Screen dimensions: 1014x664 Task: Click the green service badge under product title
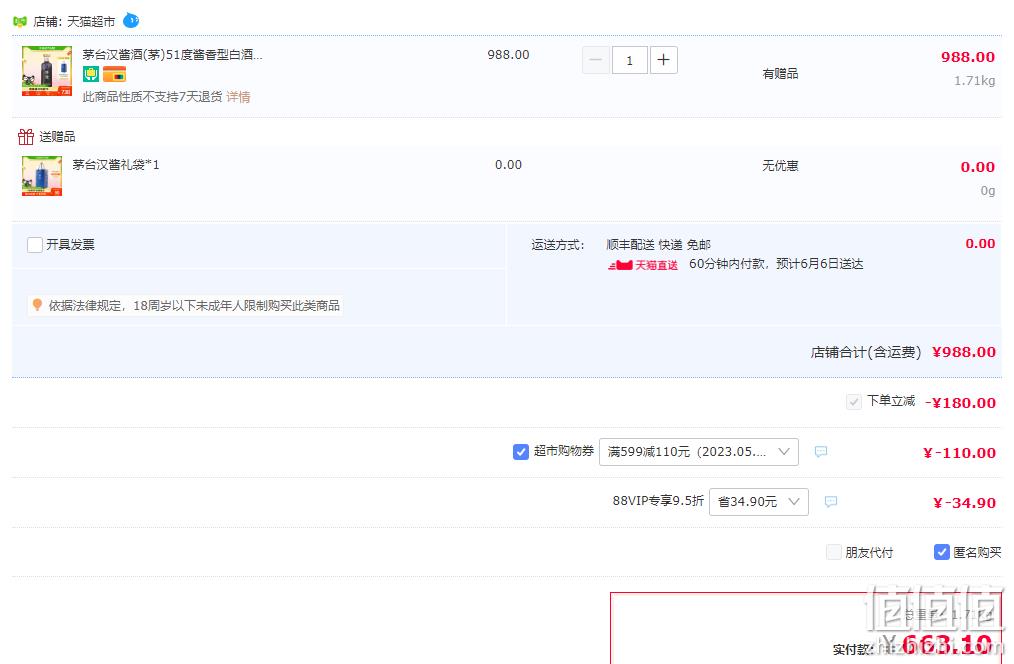coord(91,74)
